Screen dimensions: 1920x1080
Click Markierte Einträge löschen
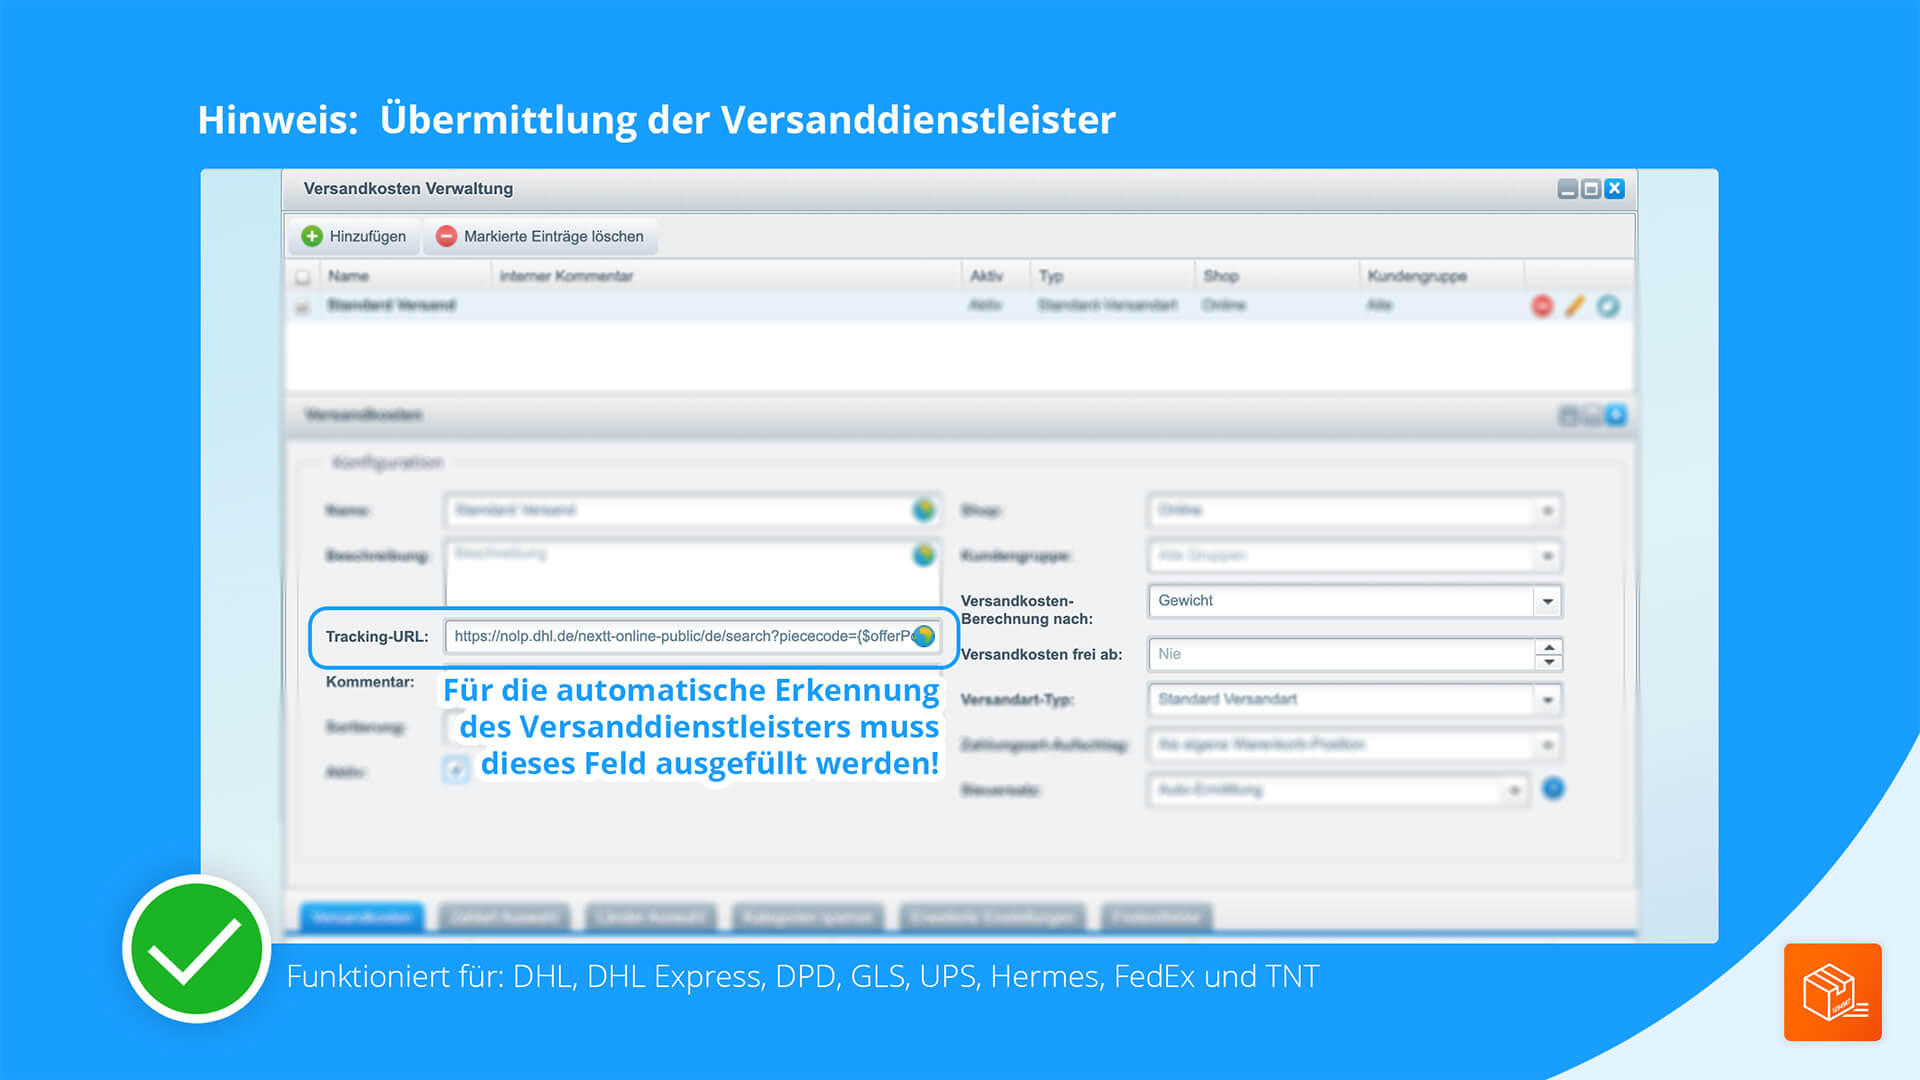540,236
